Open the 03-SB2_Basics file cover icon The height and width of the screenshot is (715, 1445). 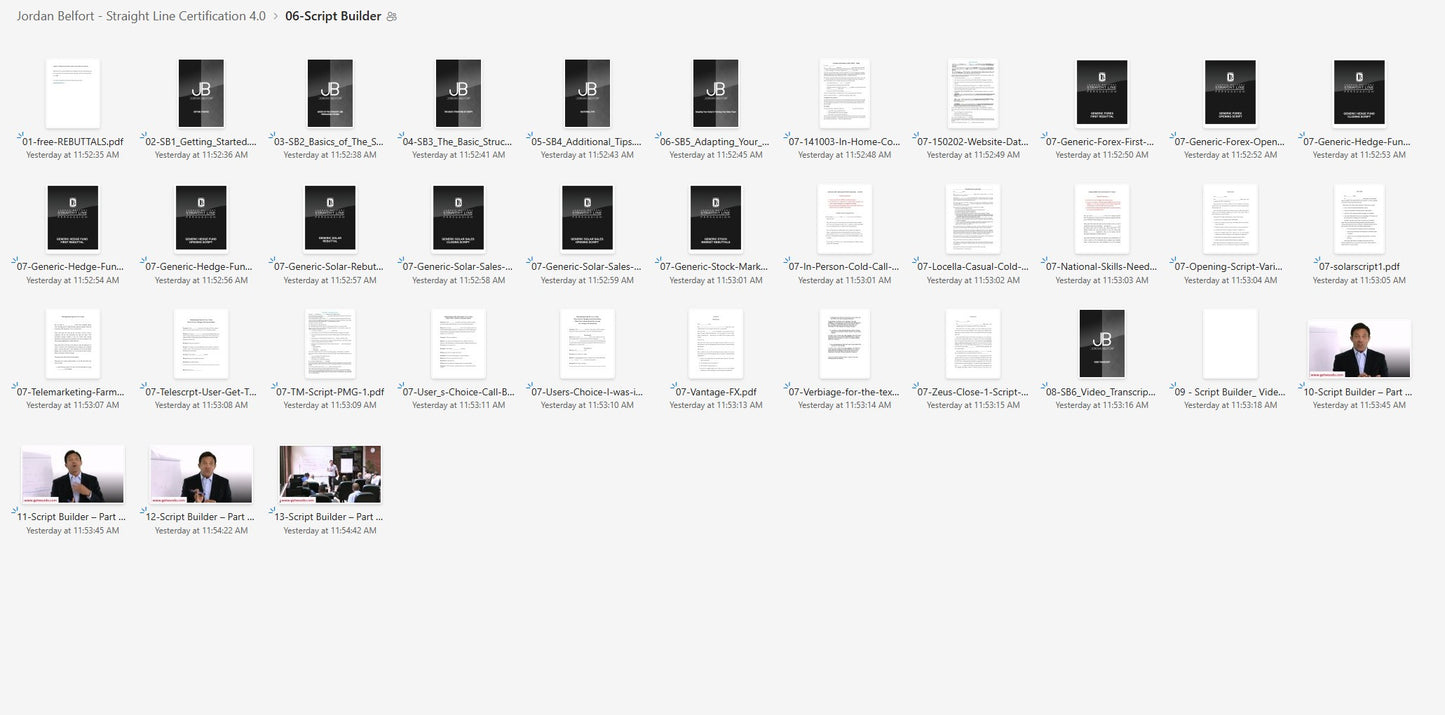pos(330,93)
